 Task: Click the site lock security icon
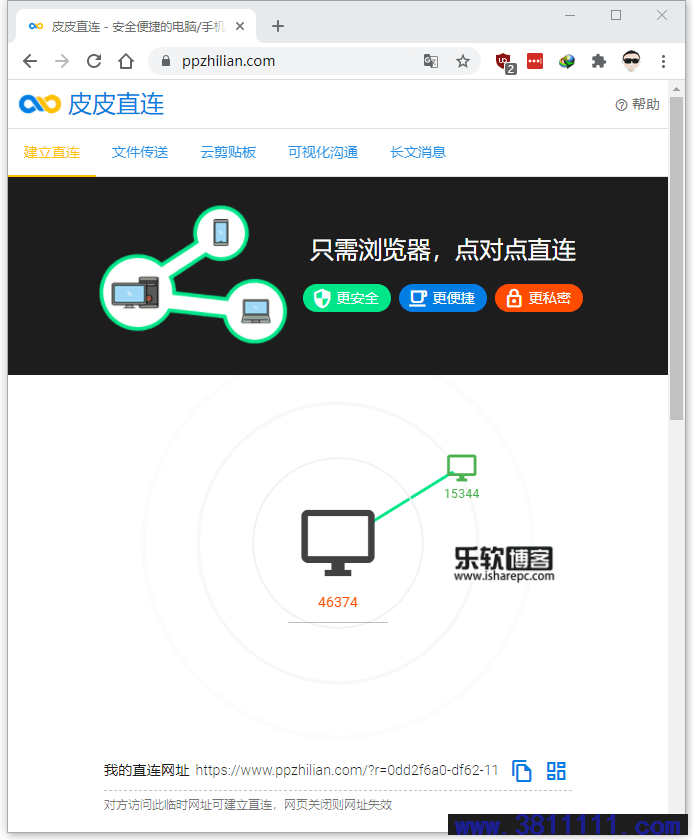(166, 61)
